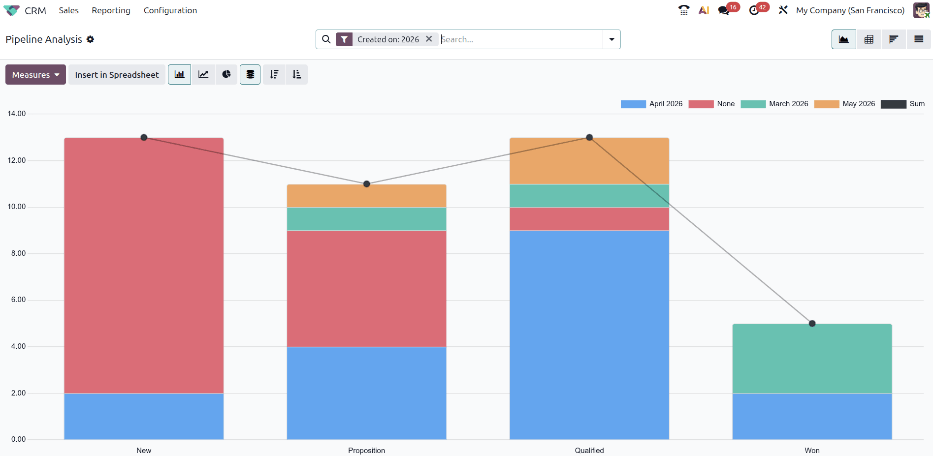Click the orange May segment in Qualified bar
Viewport: 933px width, 456px height.
589,161
